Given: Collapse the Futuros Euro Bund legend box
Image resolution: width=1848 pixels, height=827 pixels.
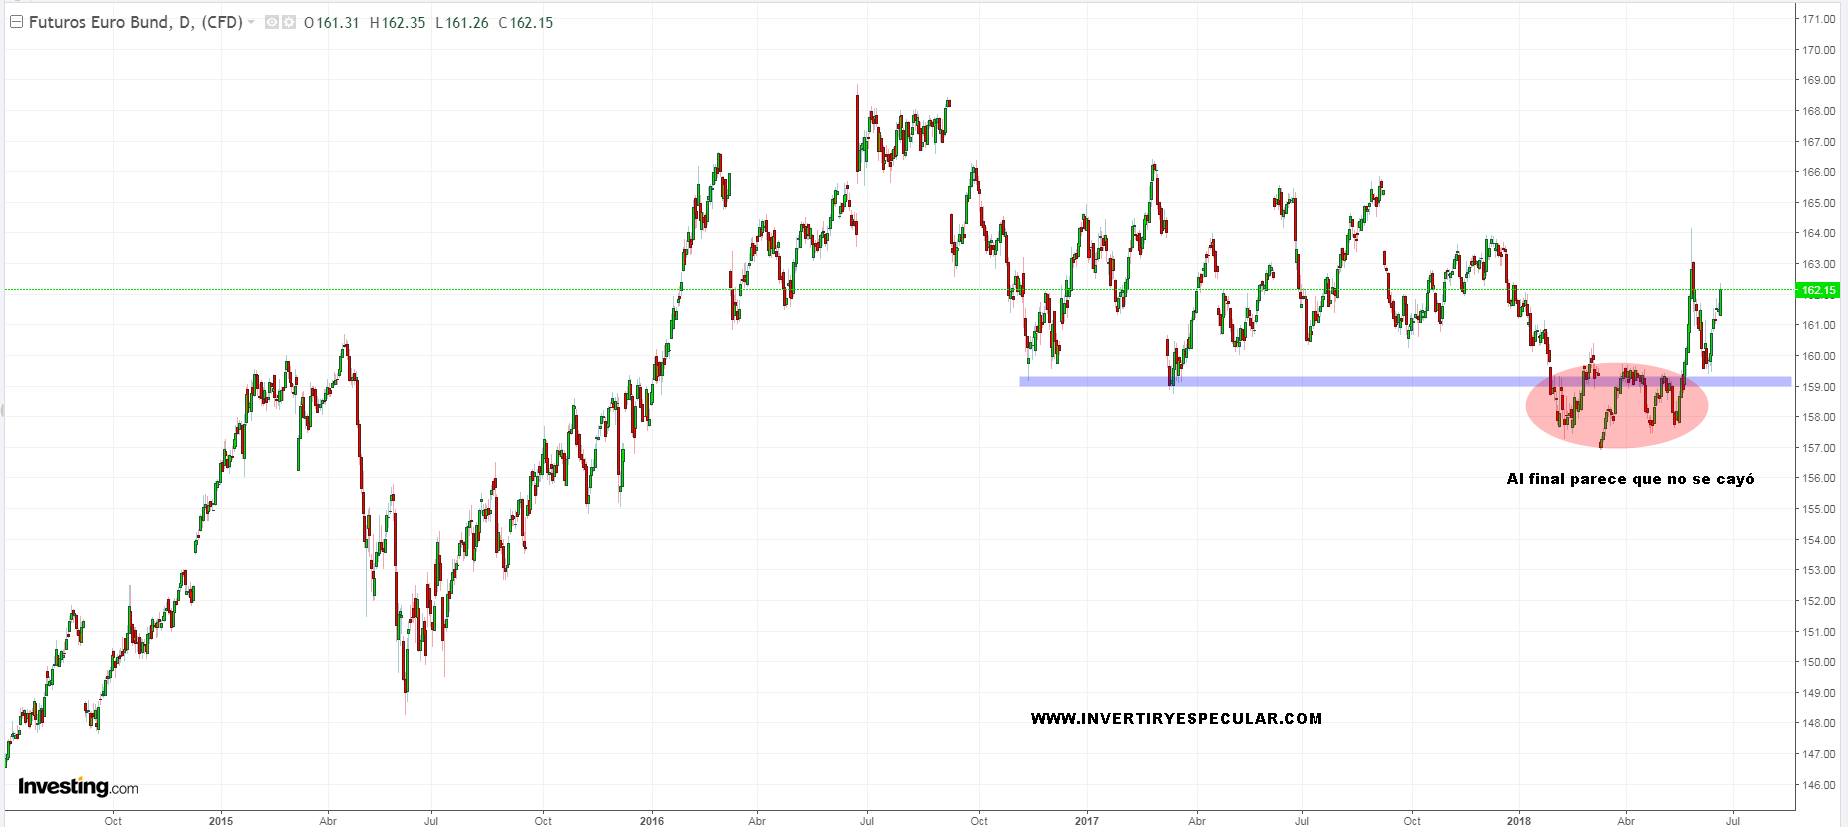Looking at the screenshot, I should pos(16,22).
